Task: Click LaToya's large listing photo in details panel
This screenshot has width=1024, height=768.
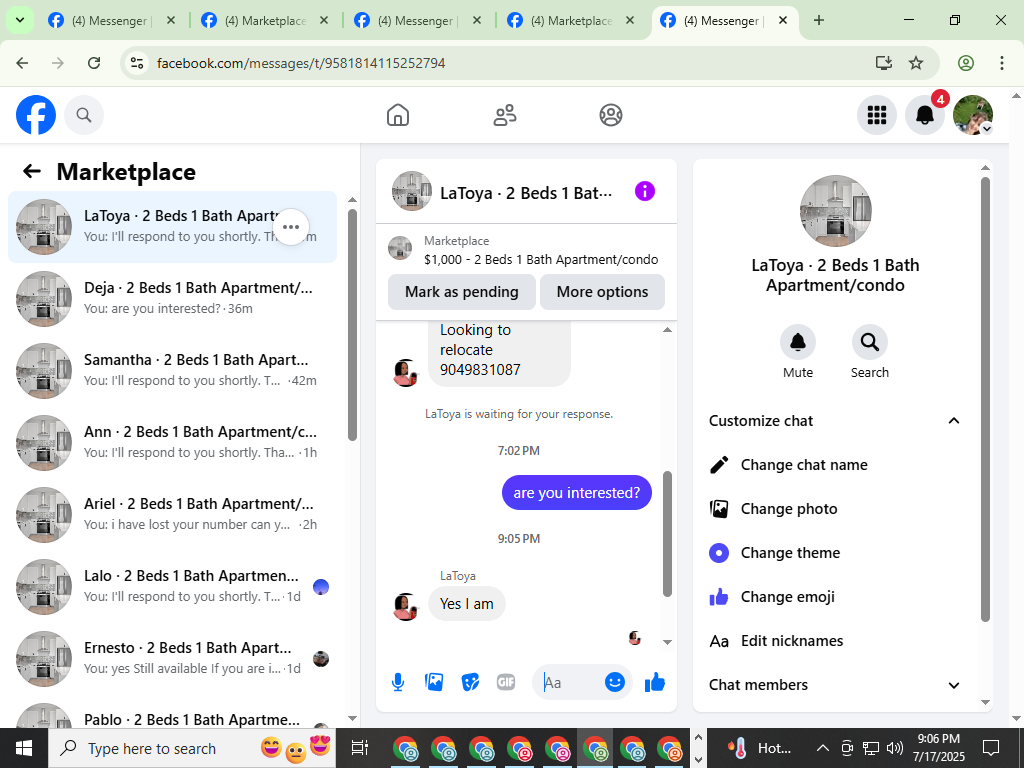Action: pyautogui.click(x=835, y=211)
